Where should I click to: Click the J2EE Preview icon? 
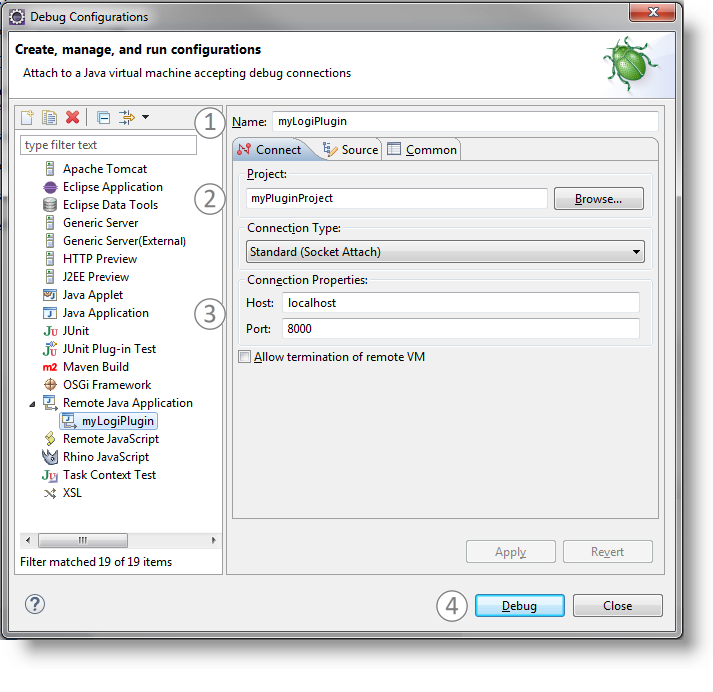50,277
